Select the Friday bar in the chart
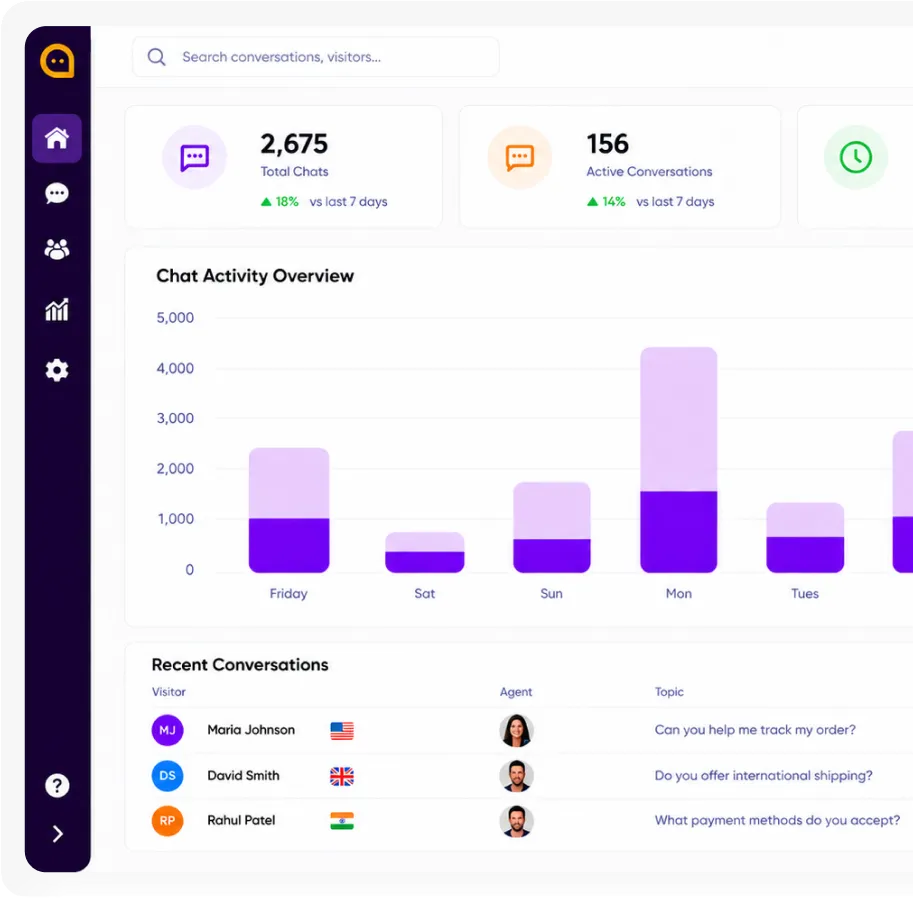The image size is (913, 898). (x=289, y=510)
